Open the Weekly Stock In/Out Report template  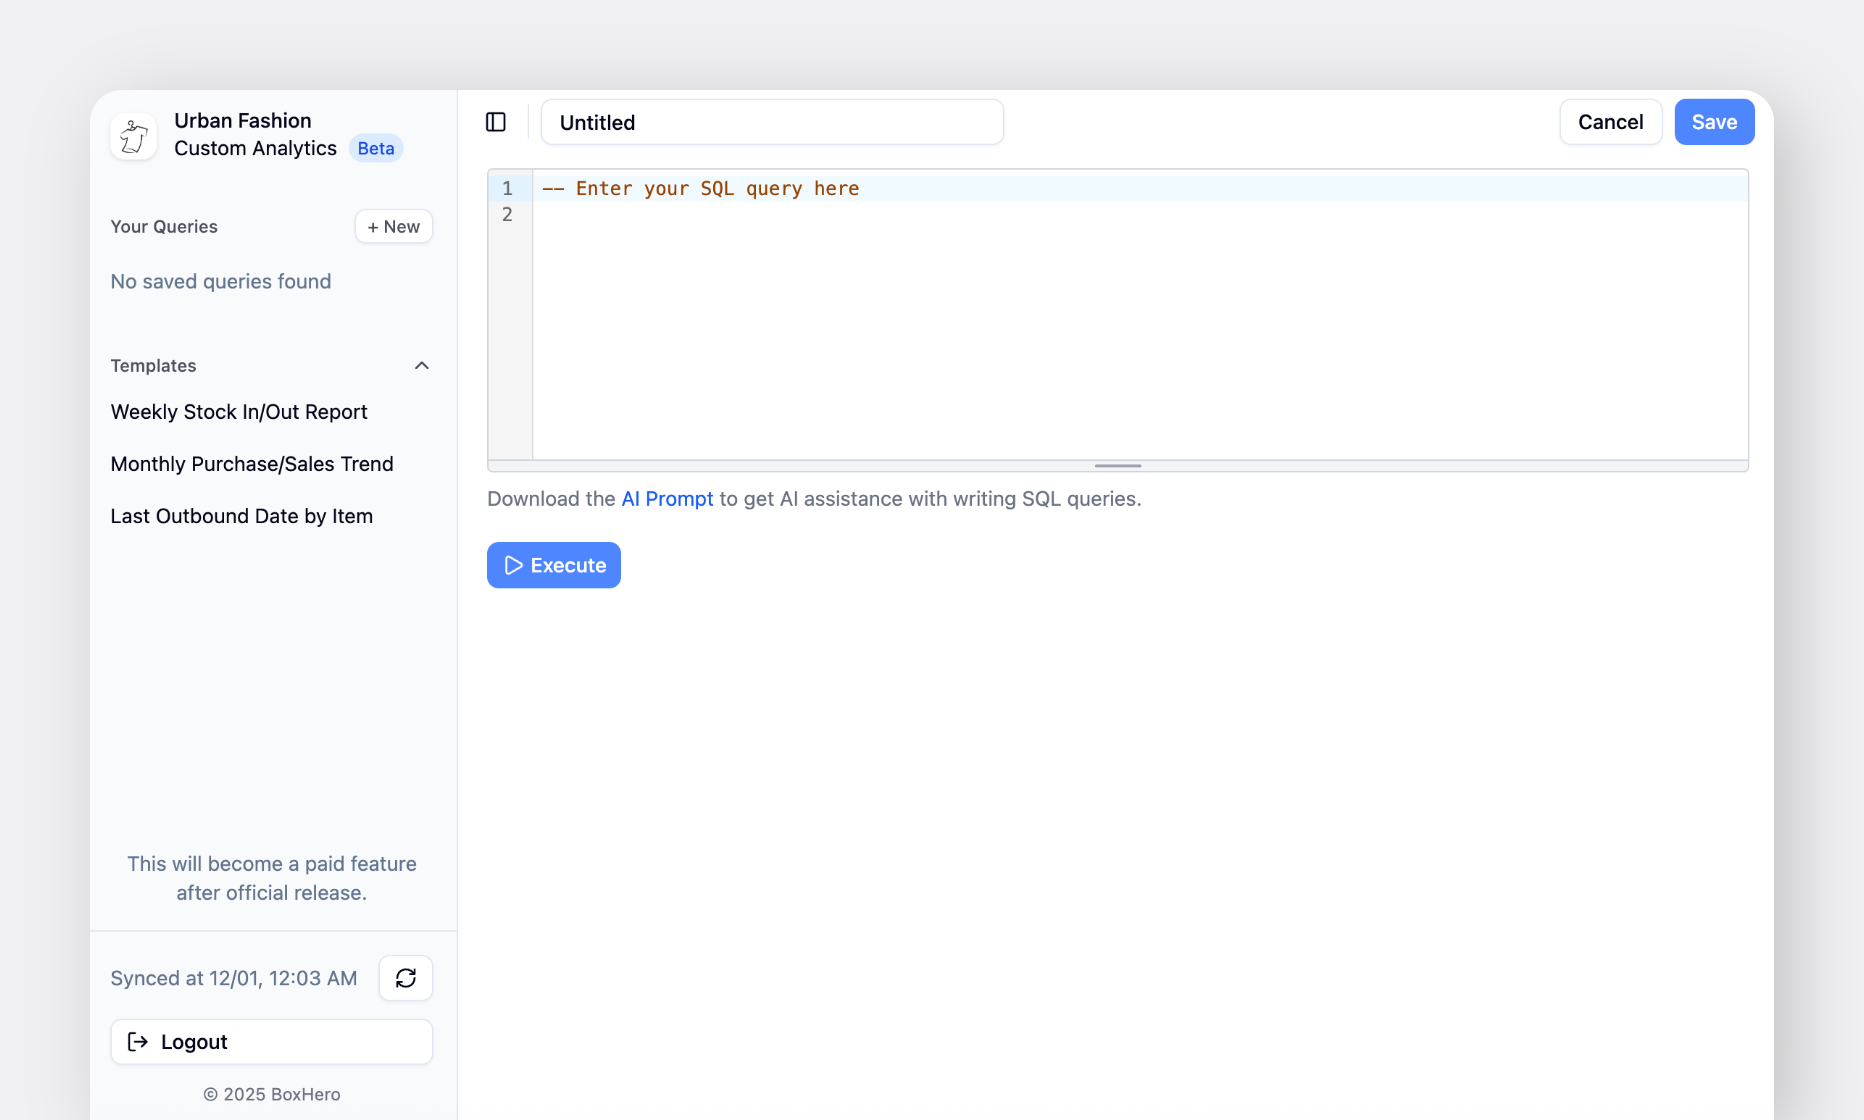(x=239, y=411)
